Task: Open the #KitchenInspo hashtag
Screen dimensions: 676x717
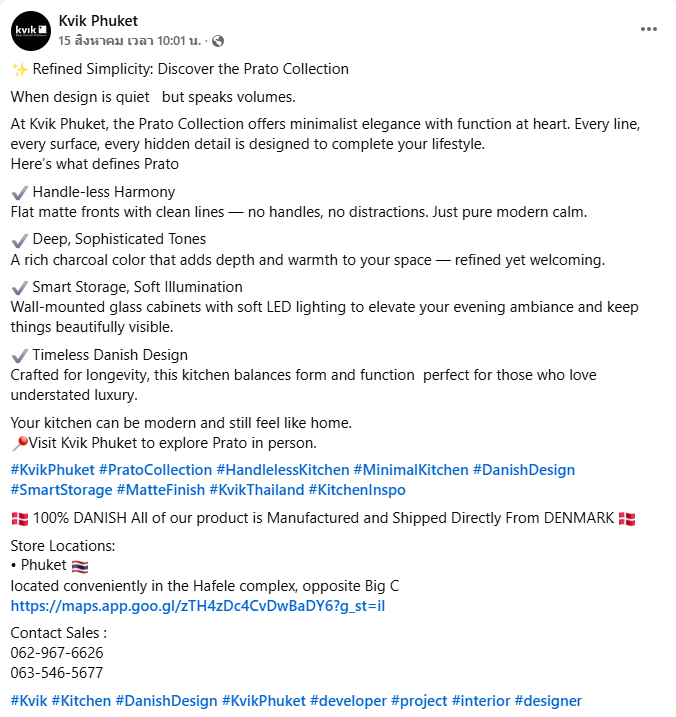Action: tap(356, 490)
